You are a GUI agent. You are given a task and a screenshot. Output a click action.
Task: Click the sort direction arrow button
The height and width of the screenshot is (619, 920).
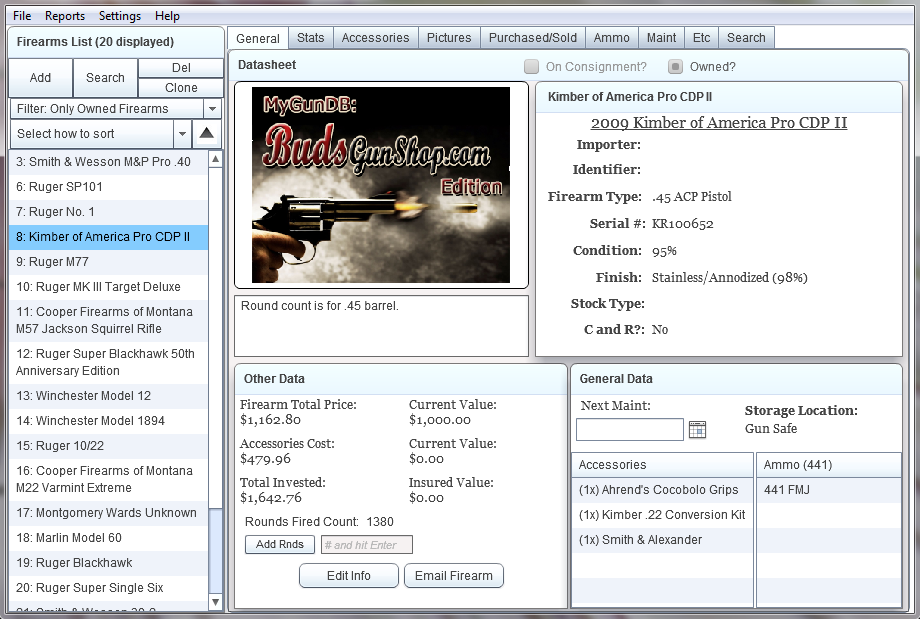click(x=207, y=134)
